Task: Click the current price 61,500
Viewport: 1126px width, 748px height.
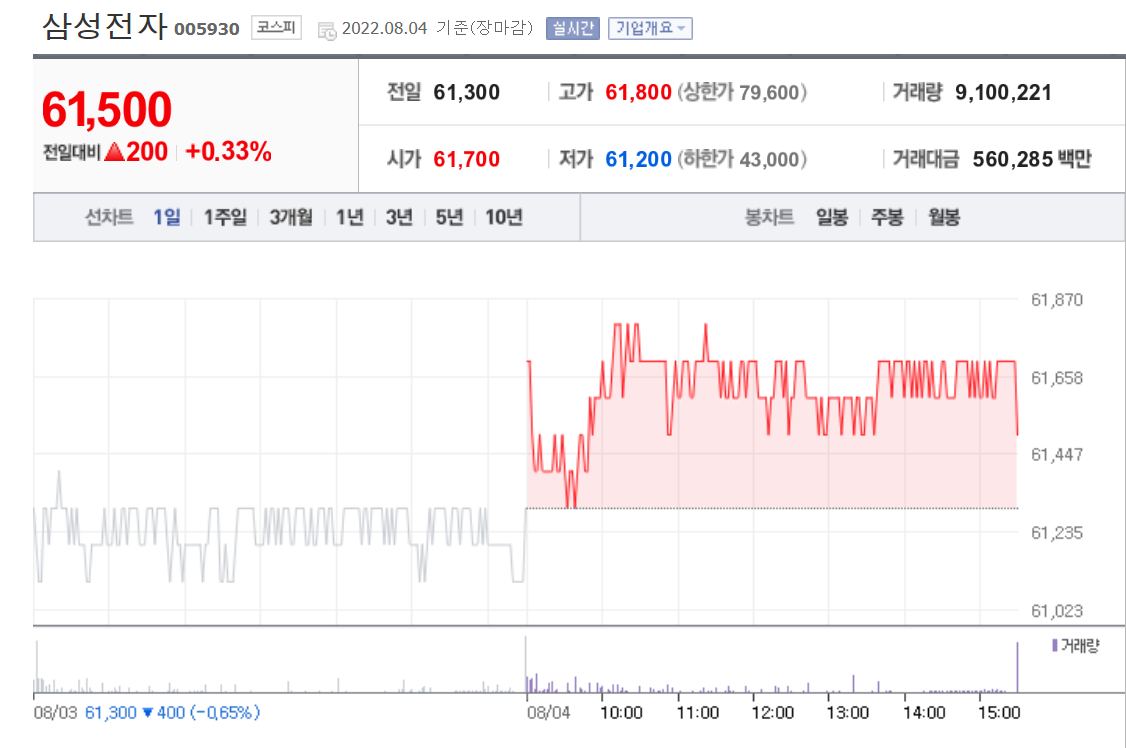Action: [107, 110]
